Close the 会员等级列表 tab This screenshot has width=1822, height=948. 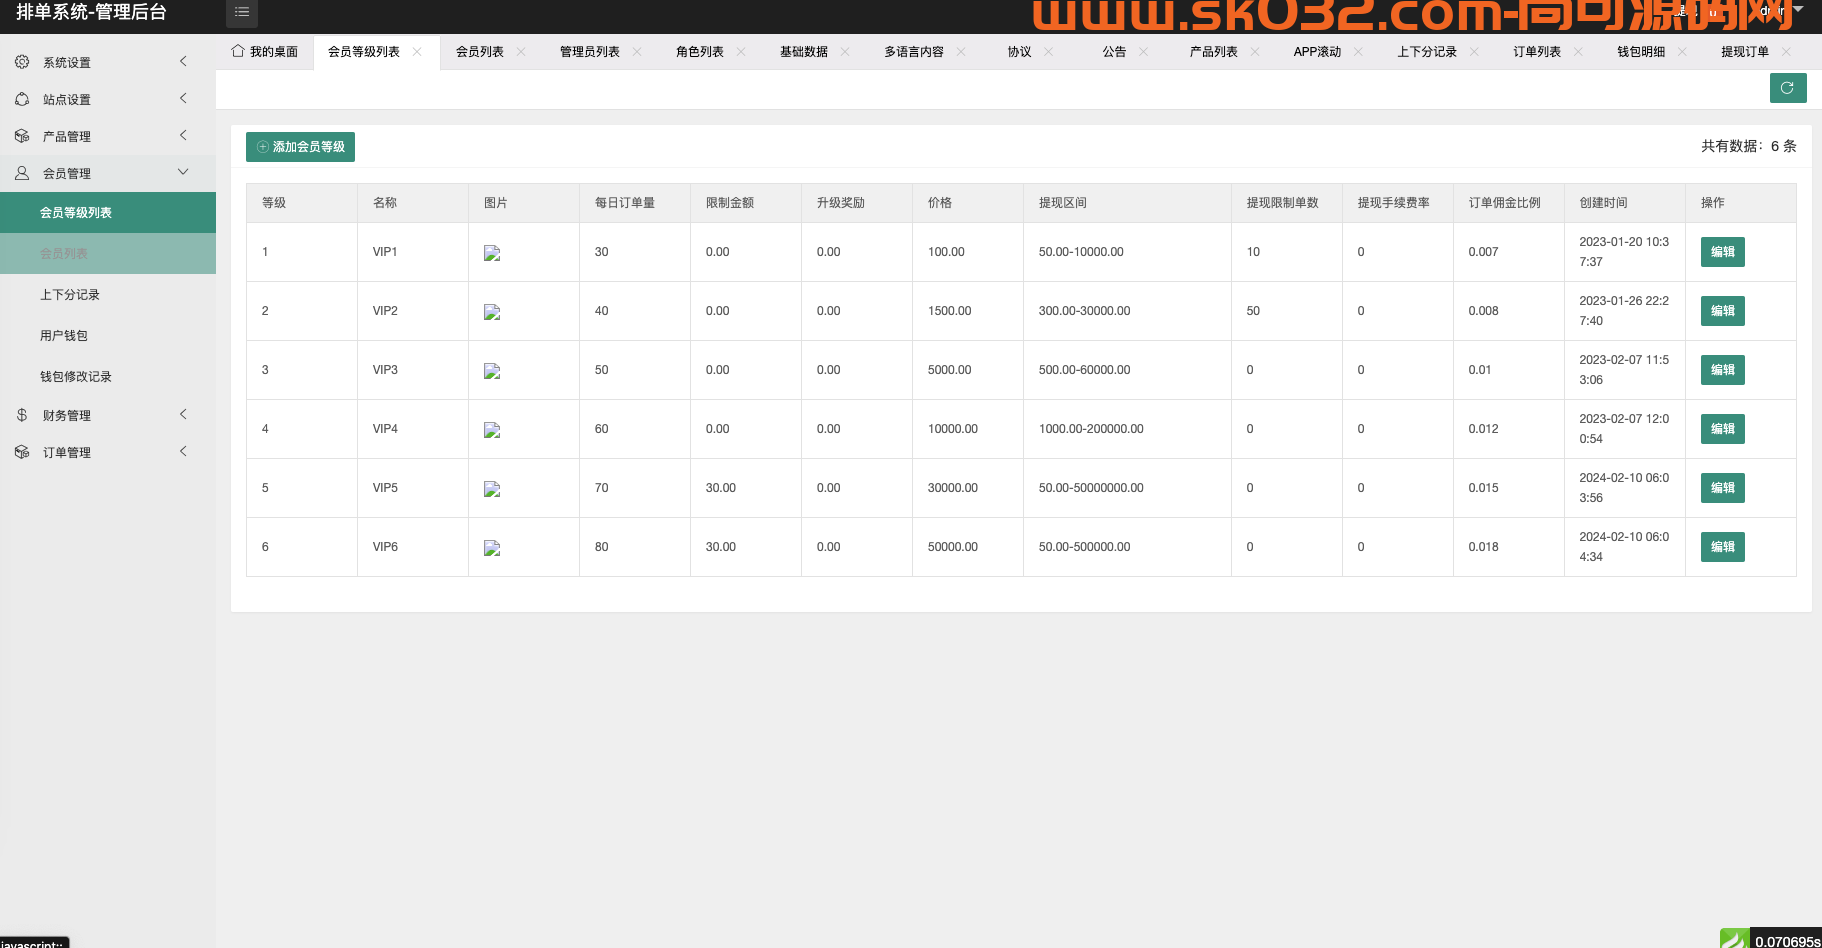tap(417, 52)
